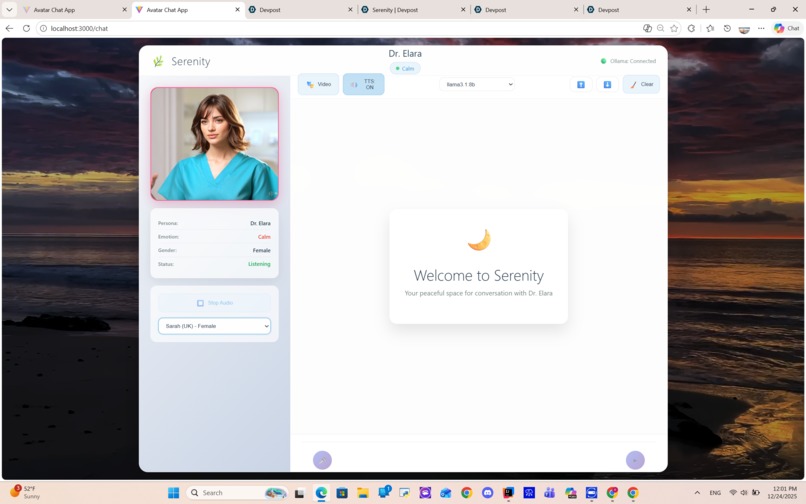The image size is (806, 504).
Task: Click the Serenity leaf logo icon
Action: [158, 61]
